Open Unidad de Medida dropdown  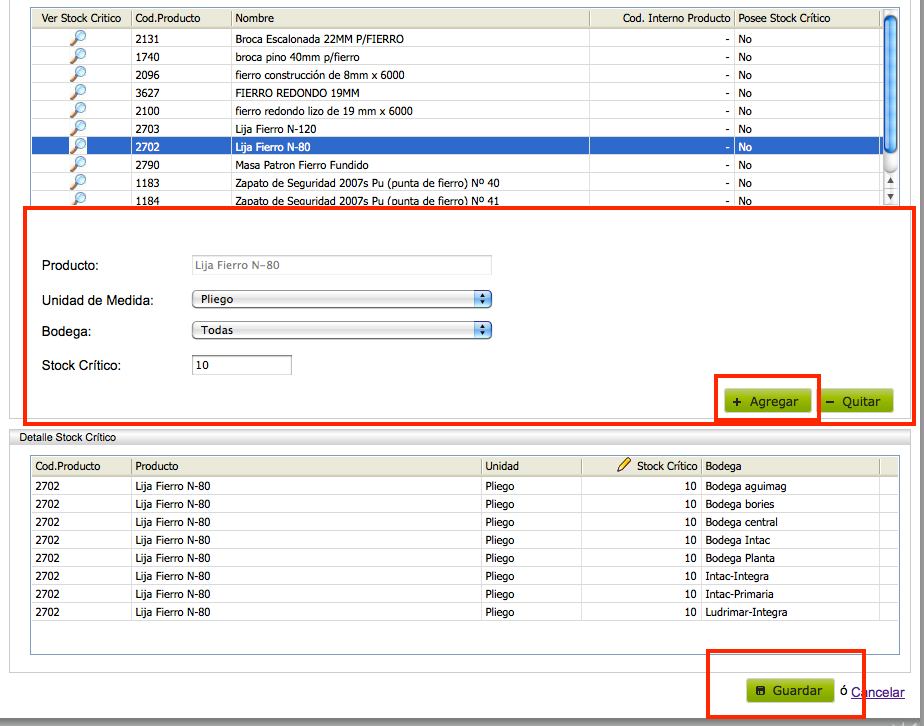[x=342, y=299]
